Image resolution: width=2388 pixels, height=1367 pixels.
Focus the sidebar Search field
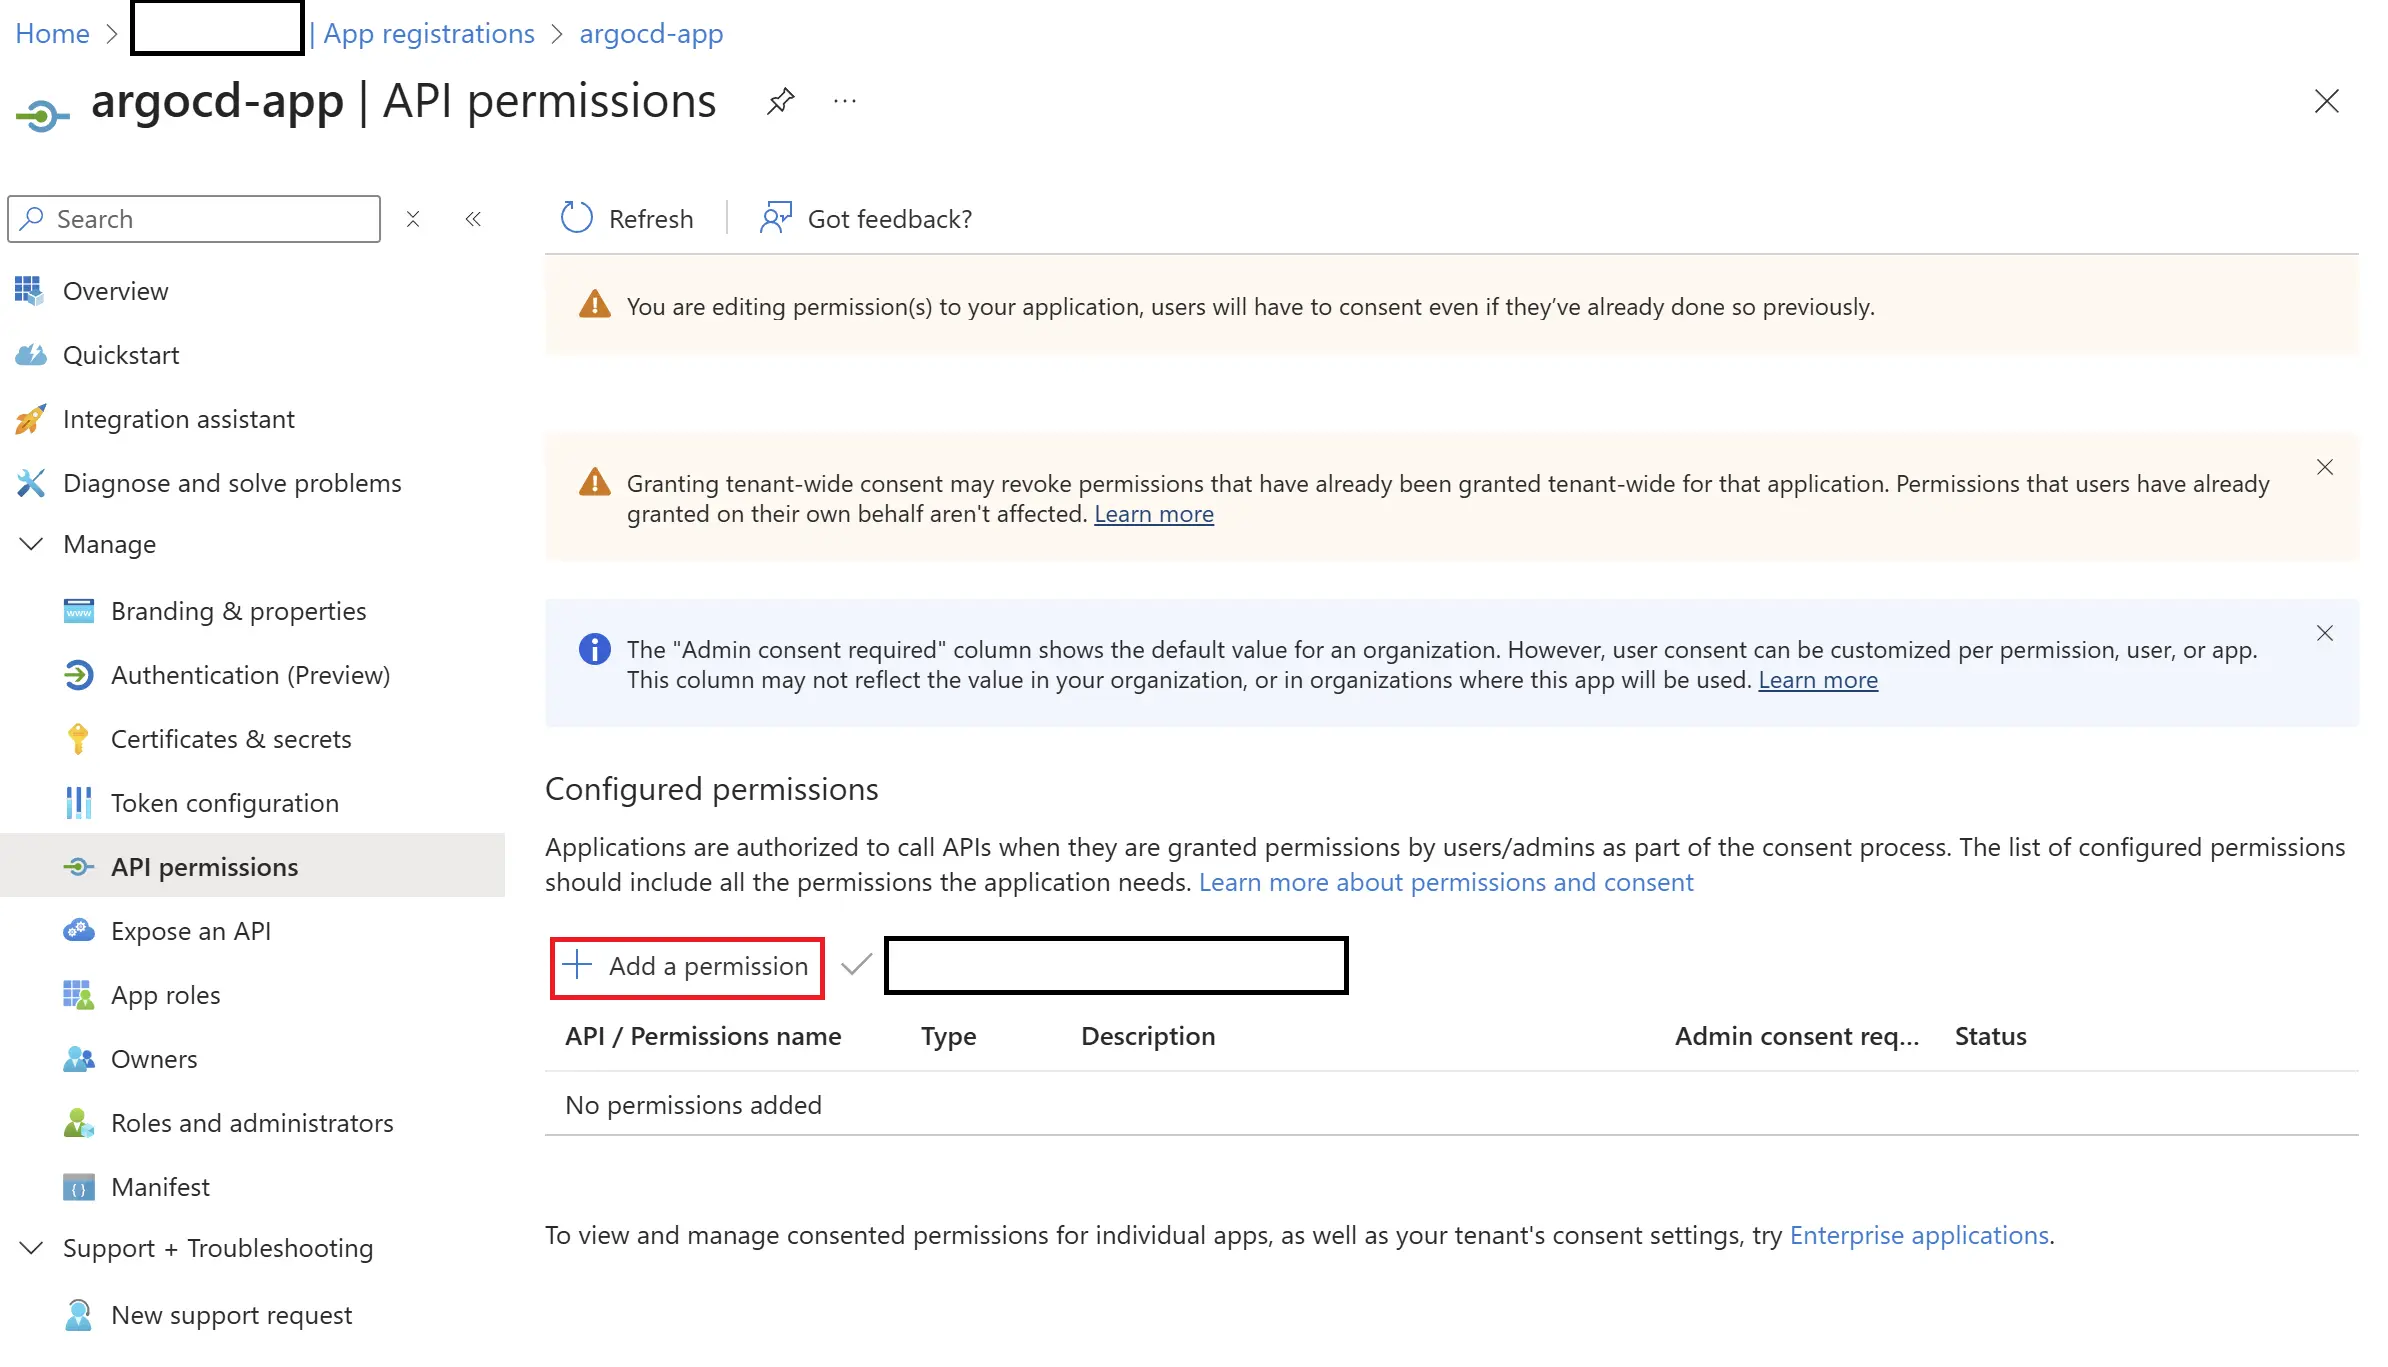coord(194,219)
